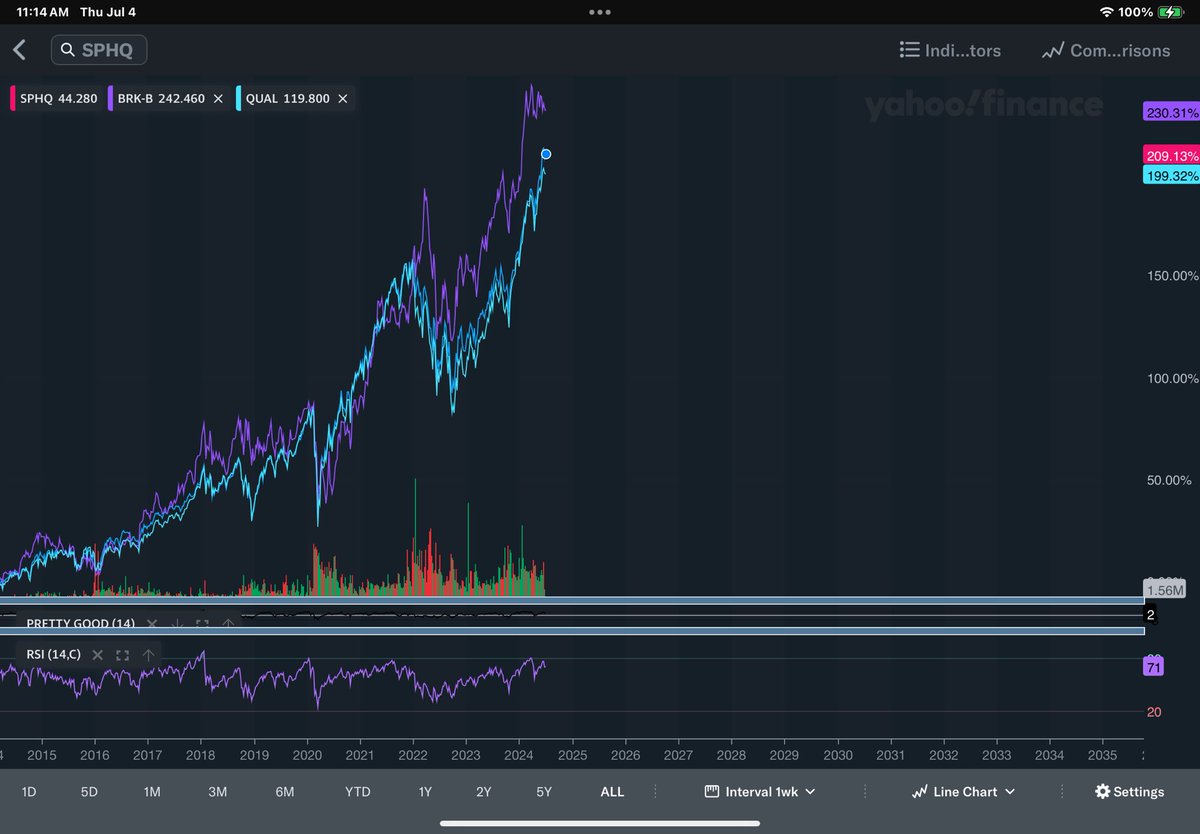The width and height of the screenshot is (1200, 834).
Task: Tap the SPHQ symbol search field
Action: [x=99, y=50]
